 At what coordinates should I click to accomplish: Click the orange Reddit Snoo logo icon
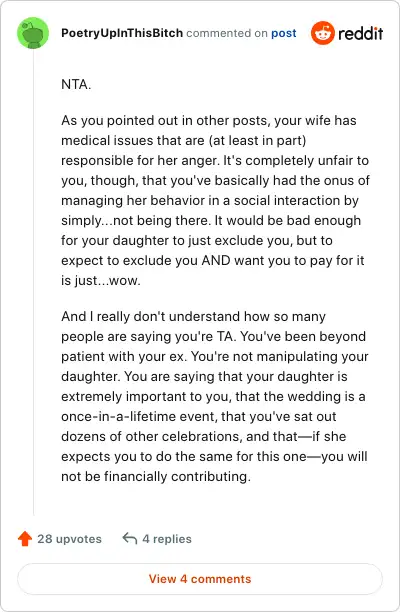[323, 33]
